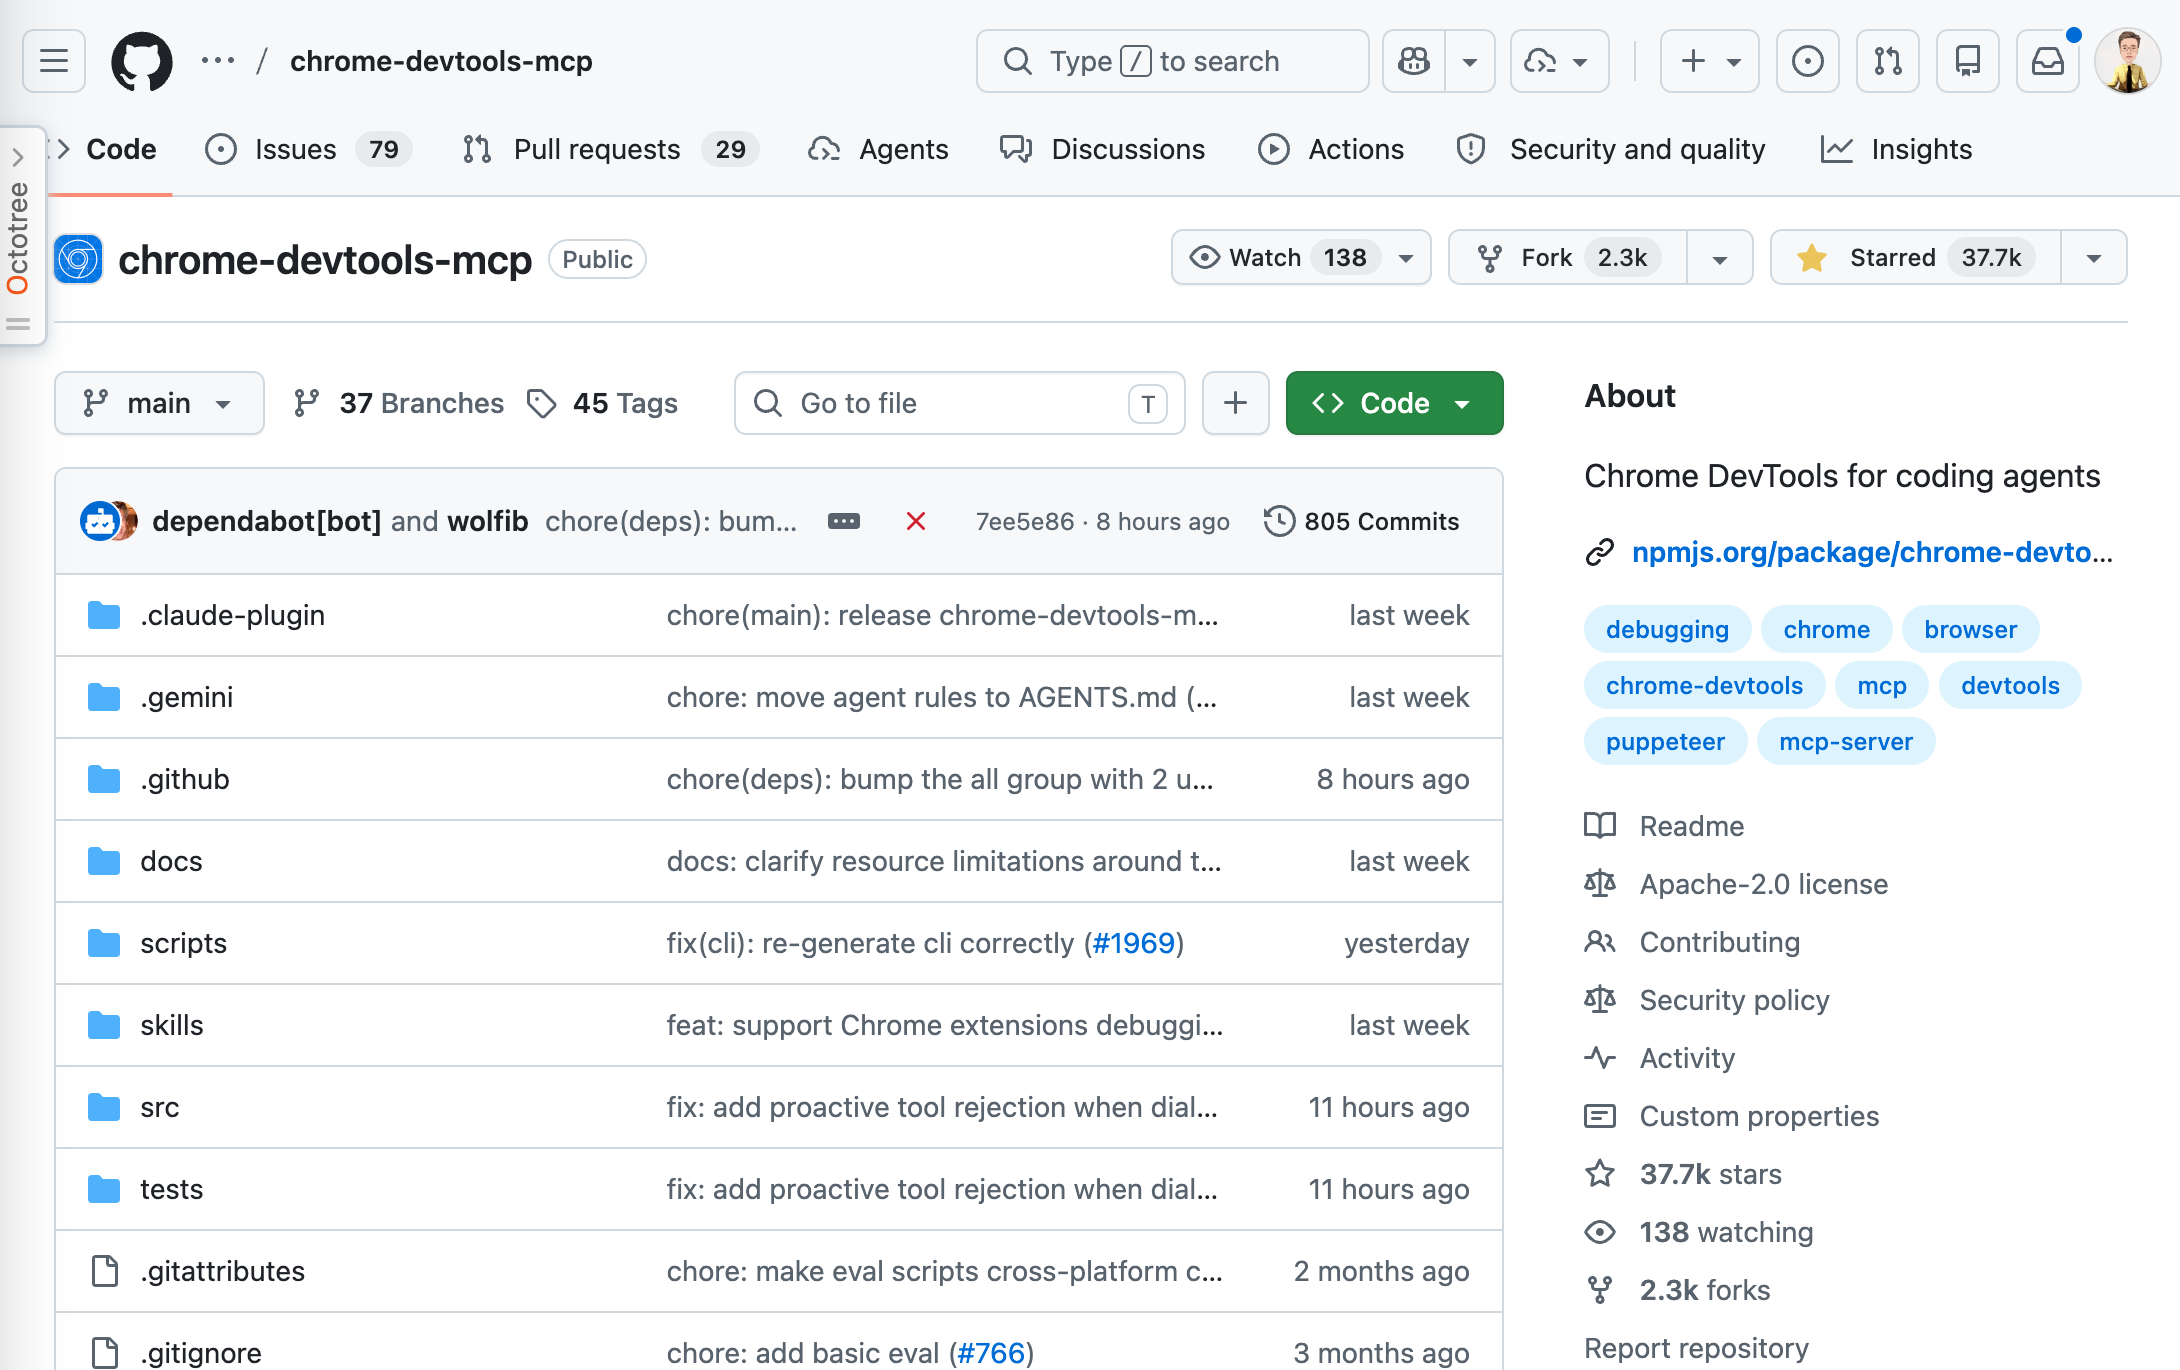Click the Type / to search box
Screen dimensions: 2180x1370
[1172, 61]
